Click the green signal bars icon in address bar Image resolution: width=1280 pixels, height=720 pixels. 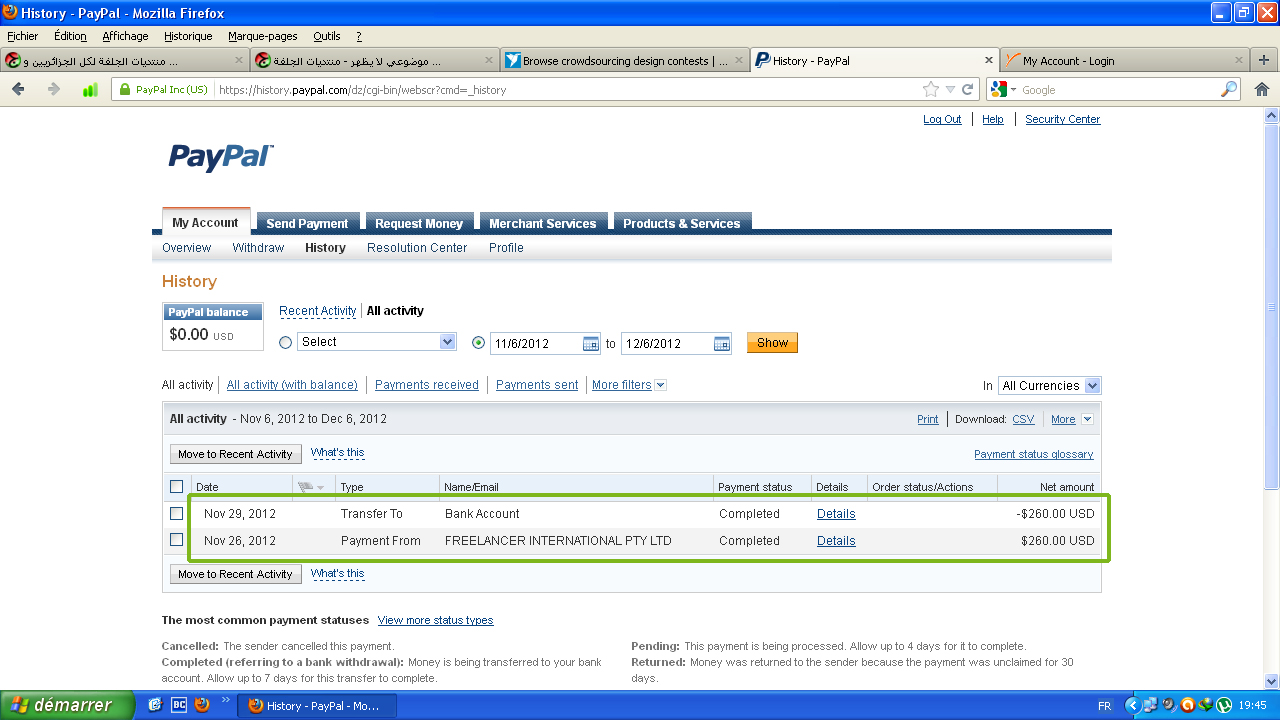[x=90, y=89]
